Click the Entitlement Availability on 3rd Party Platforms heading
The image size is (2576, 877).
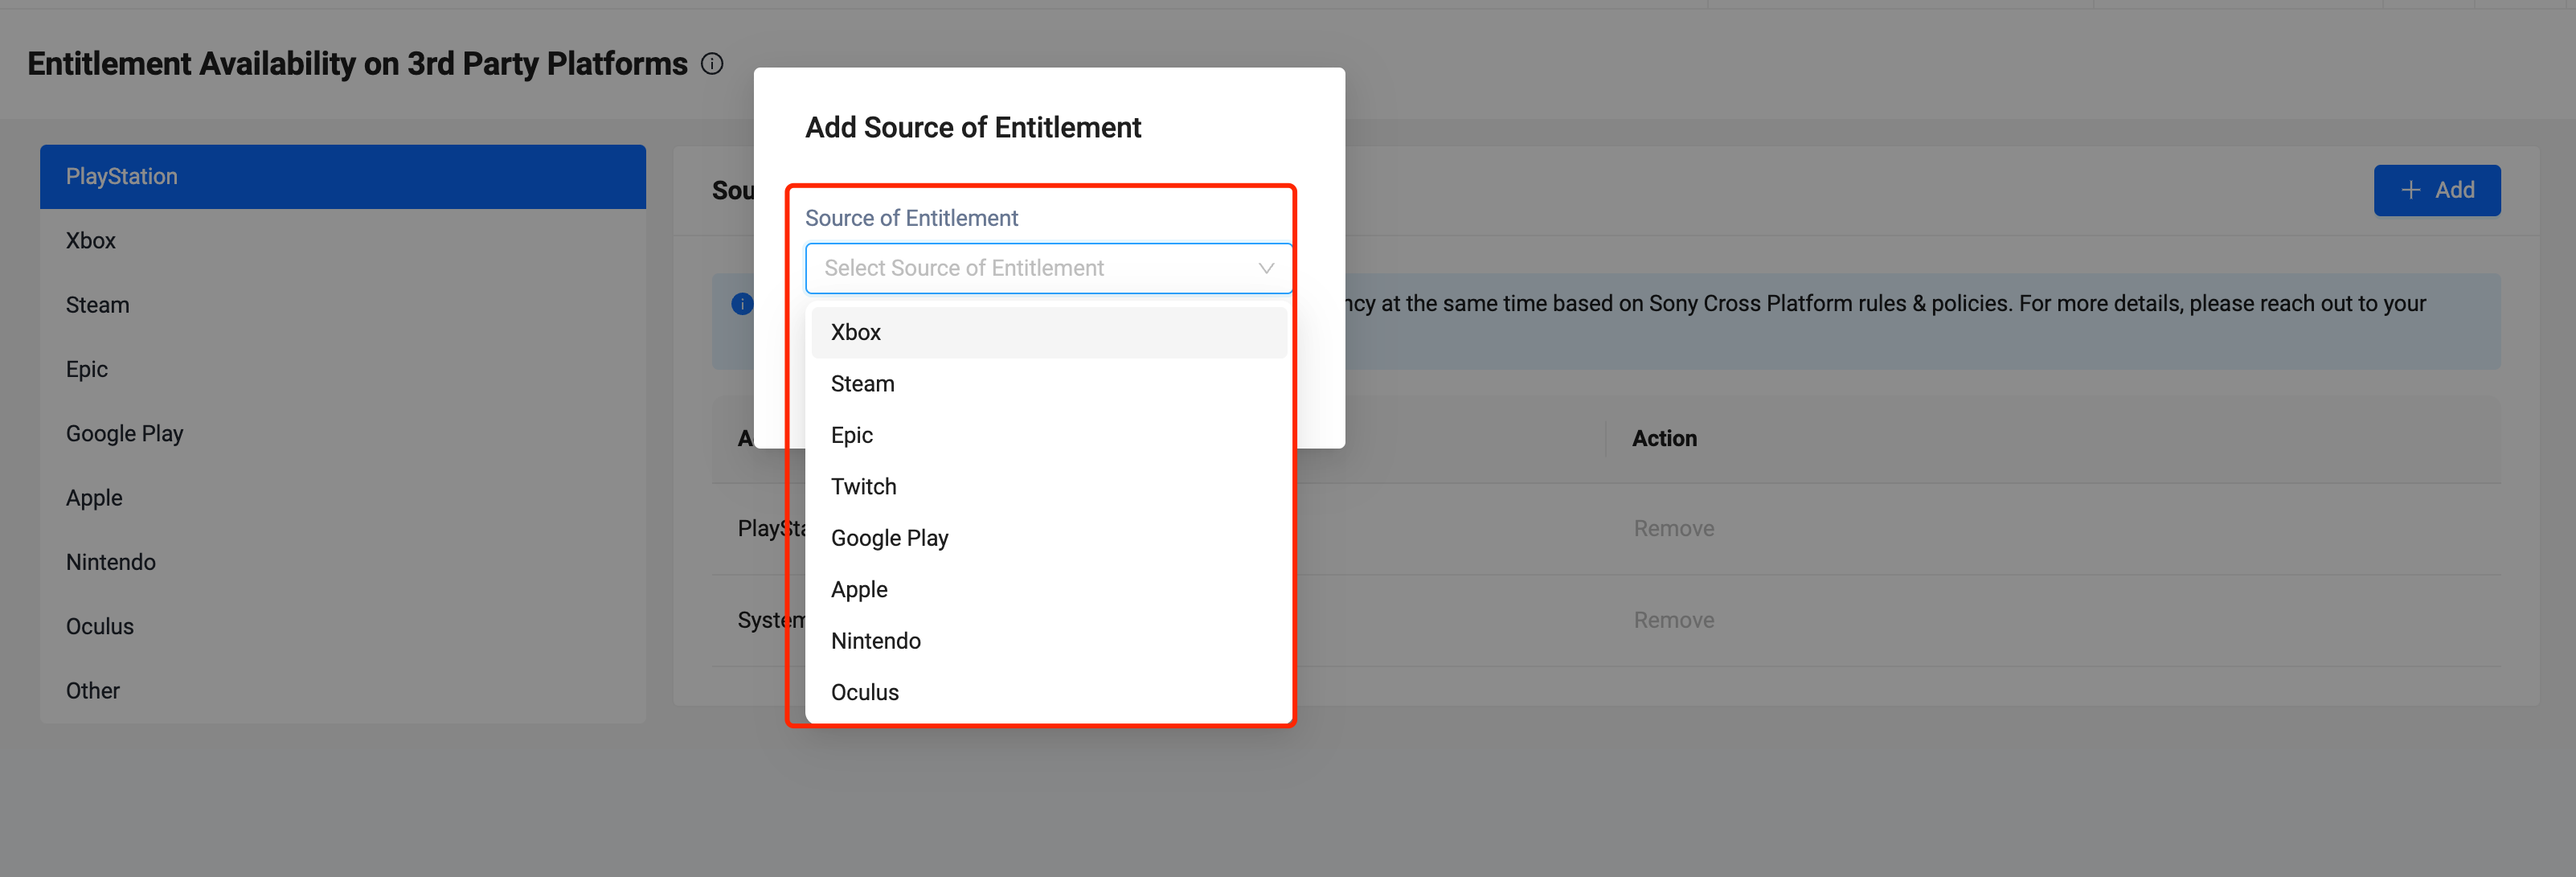(x=357, y=64)
